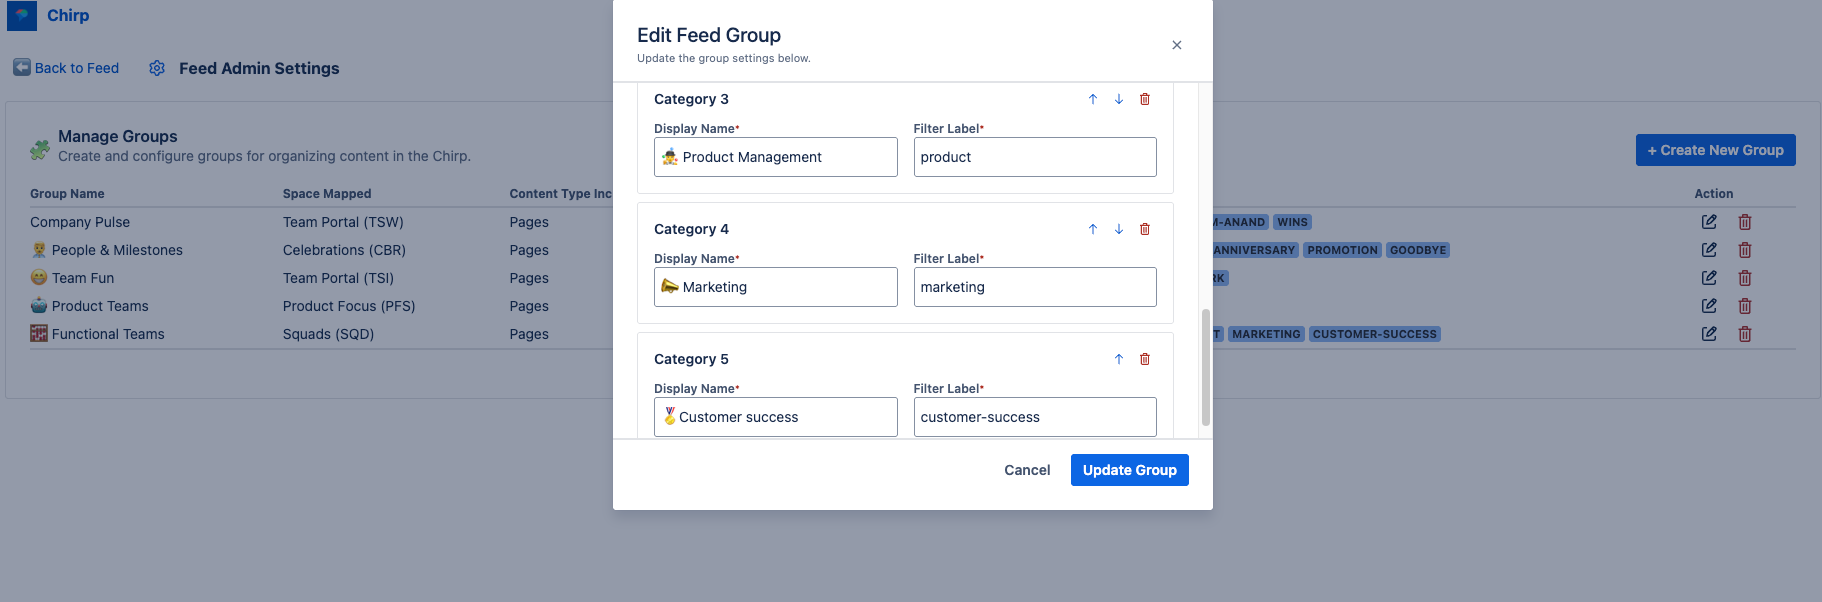Click Celebrations (CBR) space cell

(x=344, y=250)
